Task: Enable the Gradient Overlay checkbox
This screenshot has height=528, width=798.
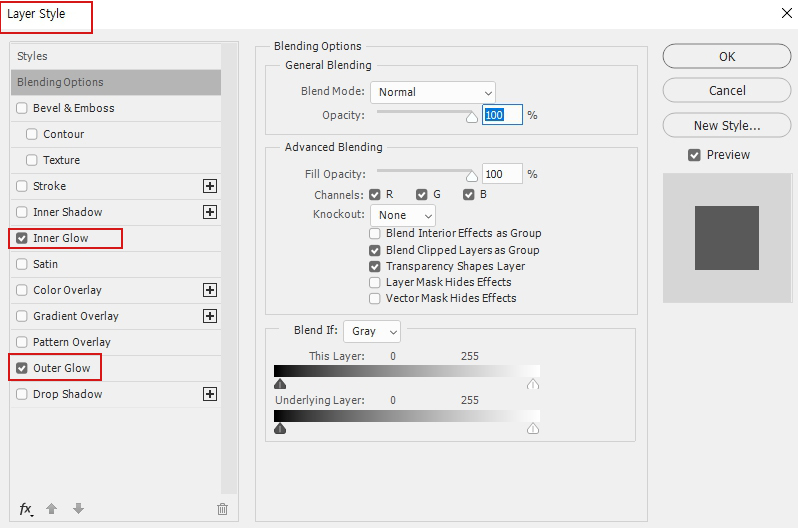Action: [21, 316]
